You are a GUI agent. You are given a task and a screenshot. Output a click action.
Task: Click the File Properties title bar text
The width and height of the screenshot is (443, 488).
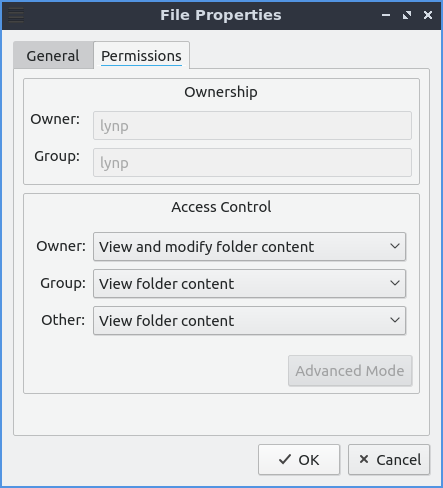point(221,15)
